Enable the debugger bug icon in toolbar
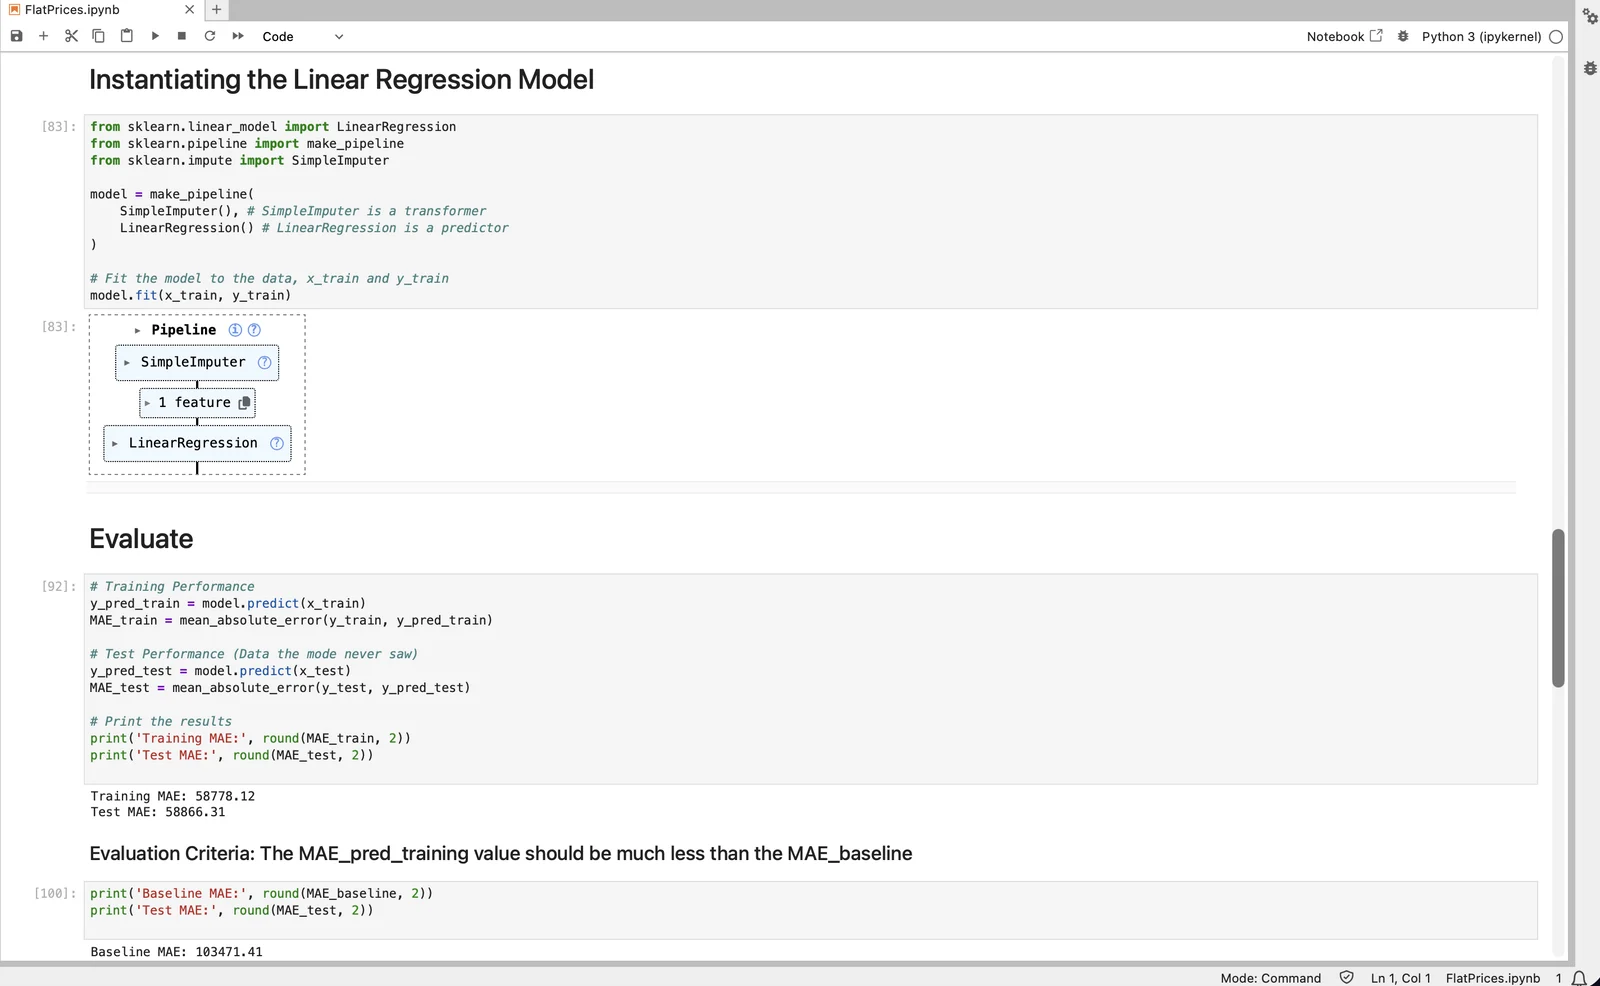The height and width of the screenshot is (986, 1600). point(1403,36)
